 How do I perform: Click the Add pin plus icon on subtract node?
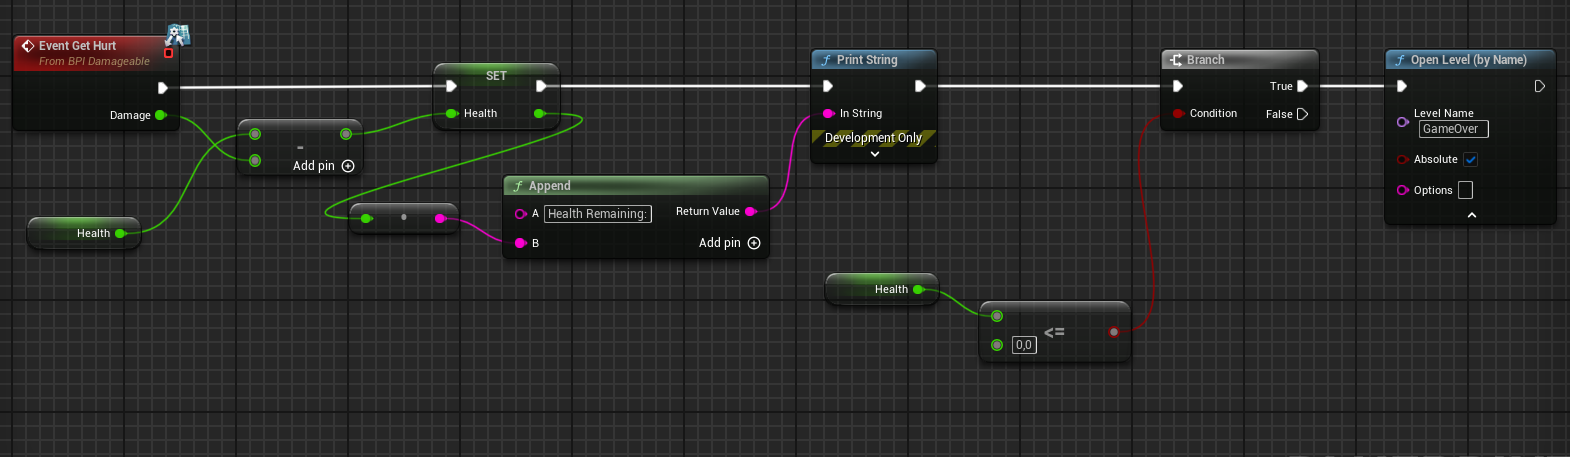[x=348, y=166]
